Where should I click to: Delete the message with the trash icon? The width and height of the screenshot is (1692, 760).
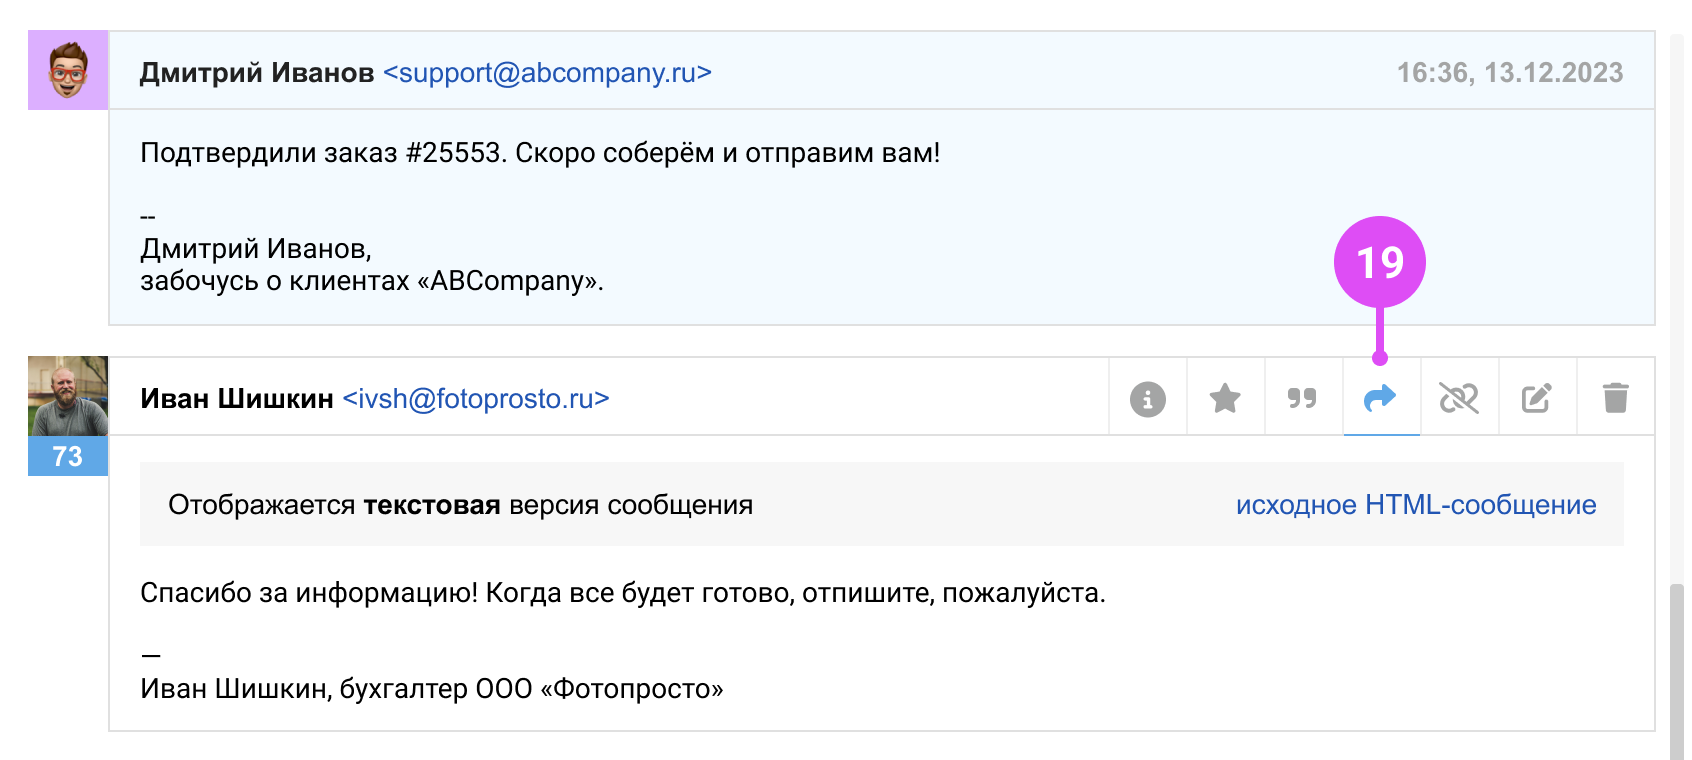click(1615, 398)
